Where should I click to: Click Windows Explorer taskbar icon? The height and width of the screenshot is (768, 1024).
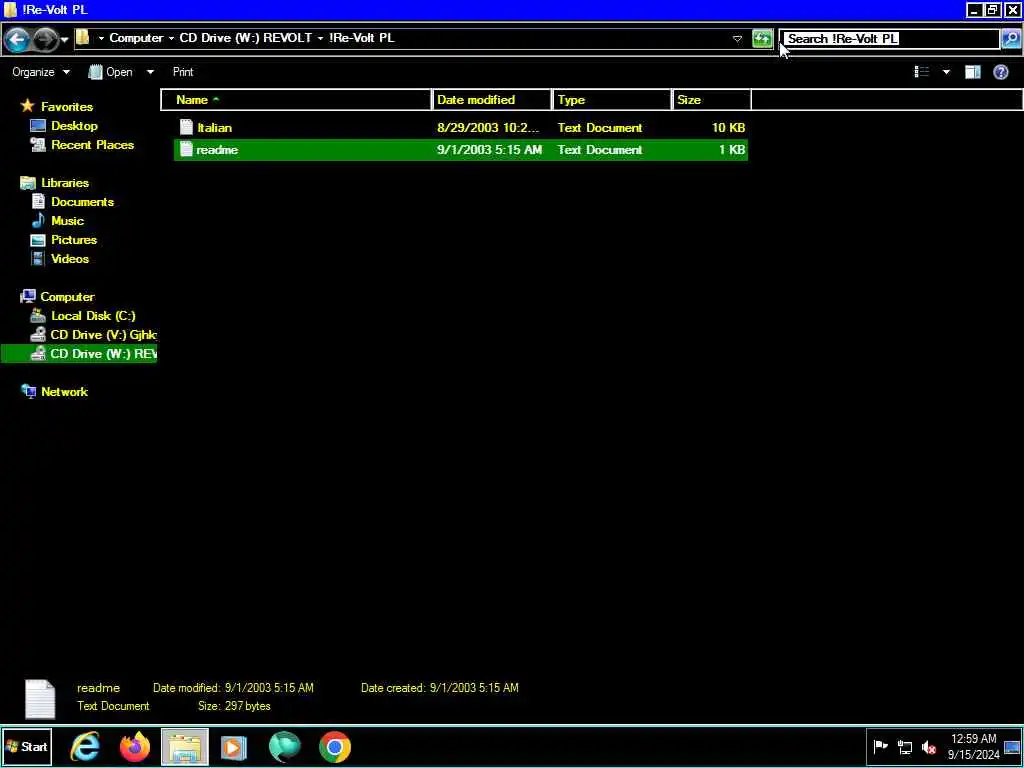184,747
